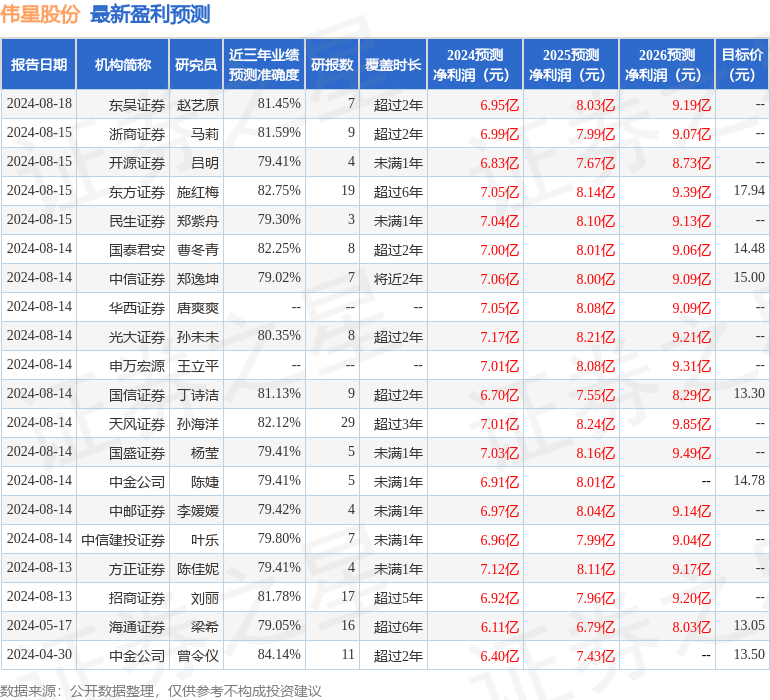Click researcher name 郑紫舟
The width and height of the screenshot is (770, 700).
pyautogui.click(x=198, y=221)
